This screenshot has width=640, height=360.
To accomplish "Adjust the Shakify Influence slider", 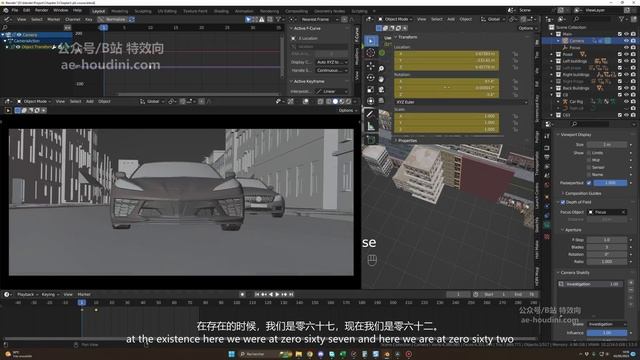I will (607, 333).
